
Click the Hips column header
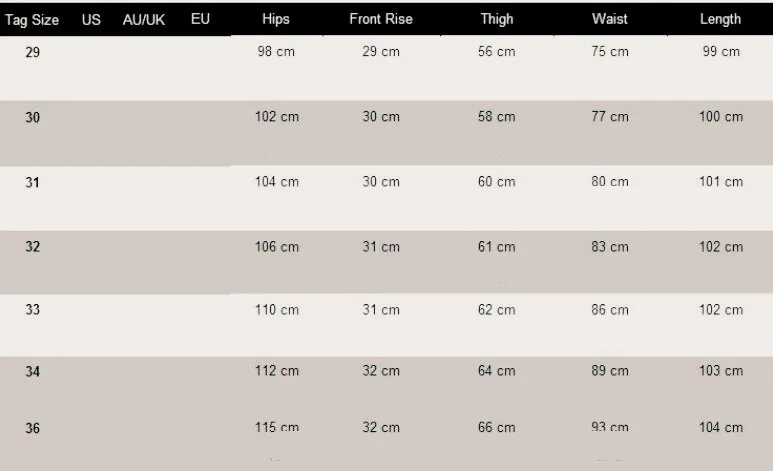tap(276, 19)
